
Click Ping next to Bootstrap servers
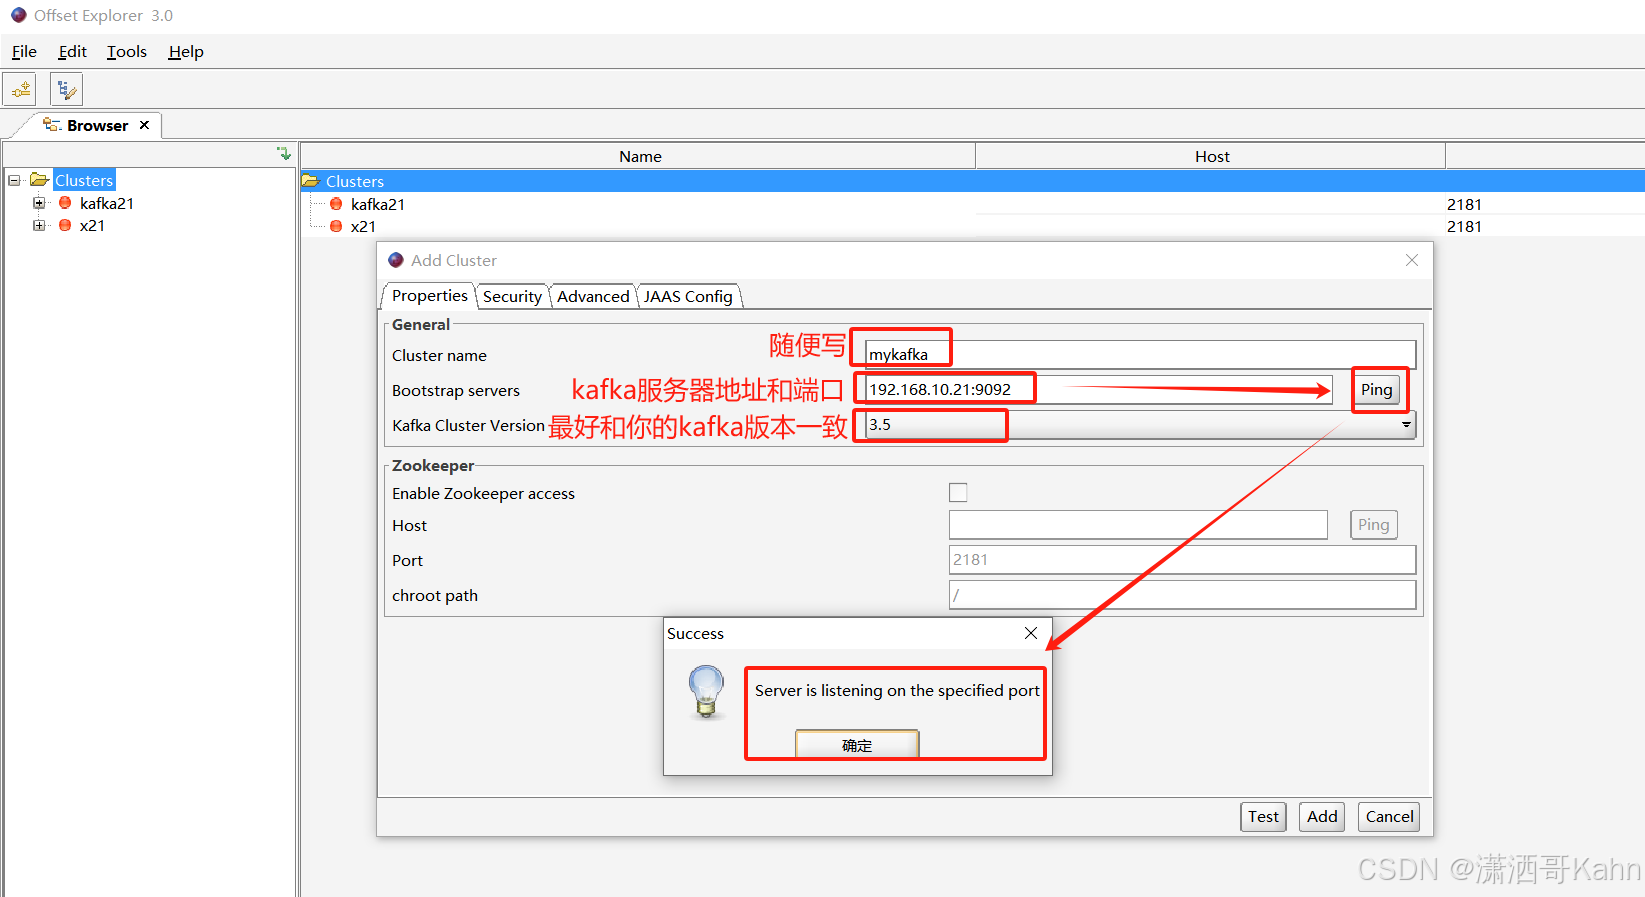(x=1376, y=390)
